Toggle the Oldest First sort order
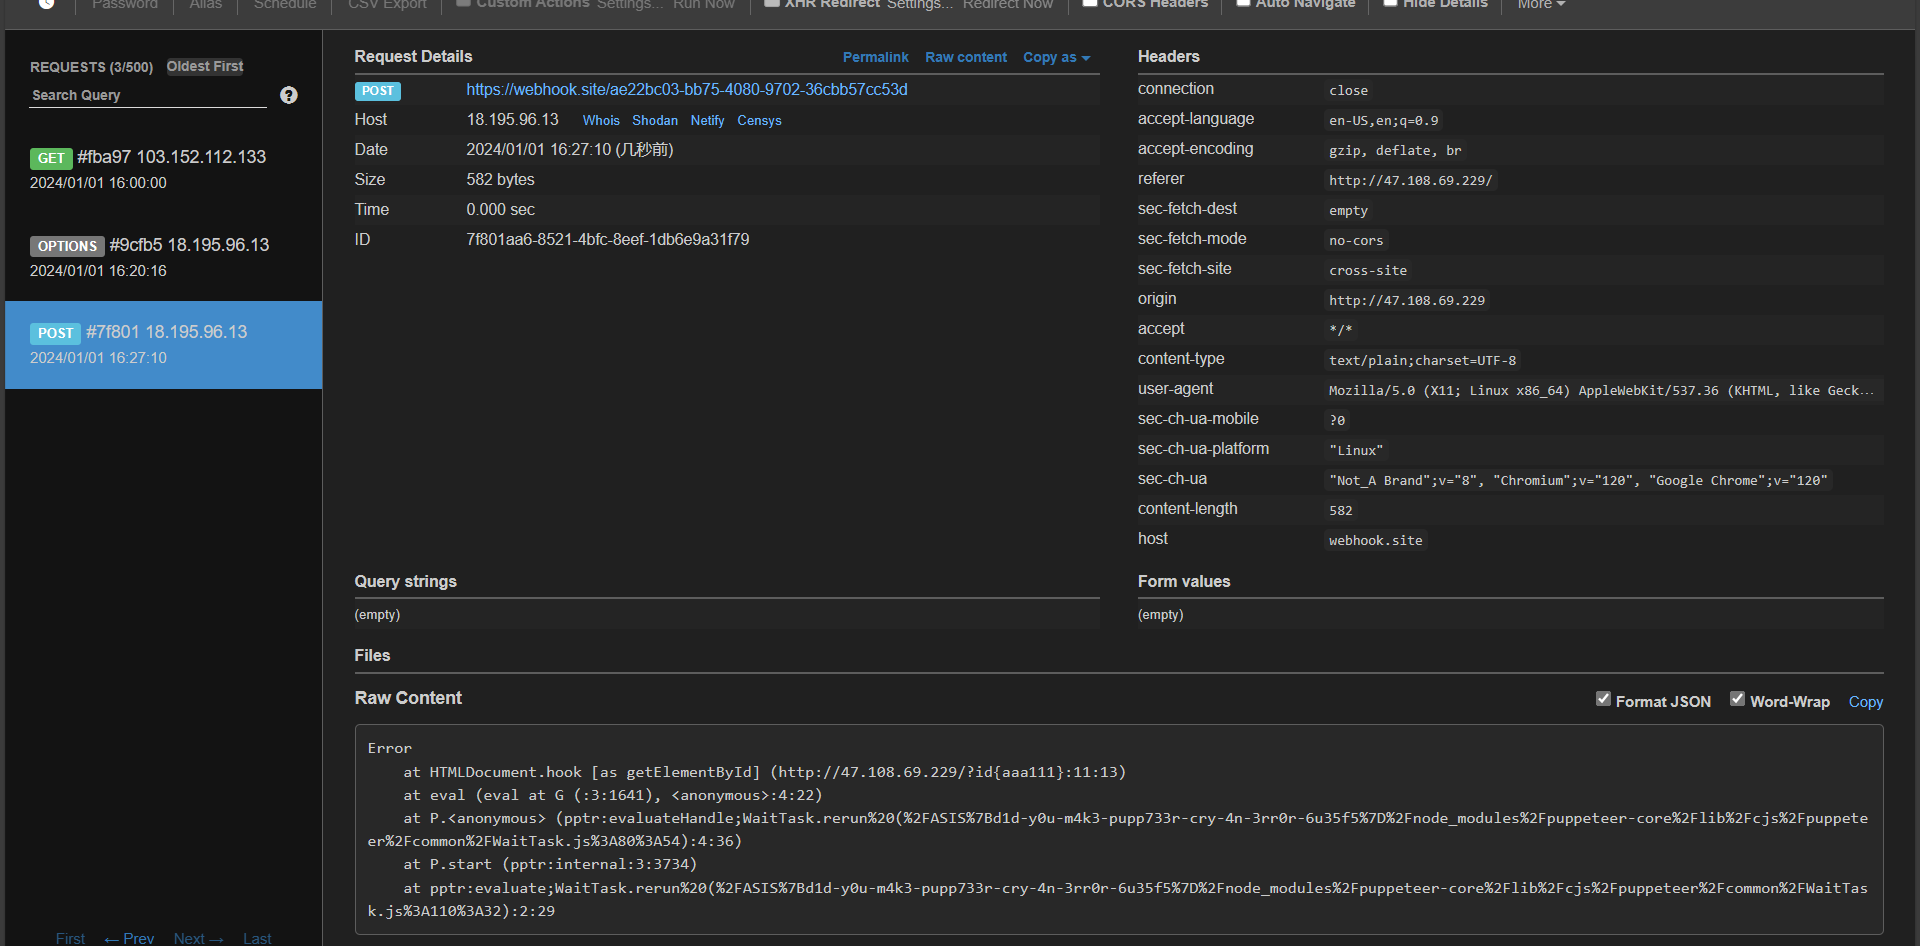Viewport: 1920px width, 946px height. pyautogui.click(x=204, y=66)
